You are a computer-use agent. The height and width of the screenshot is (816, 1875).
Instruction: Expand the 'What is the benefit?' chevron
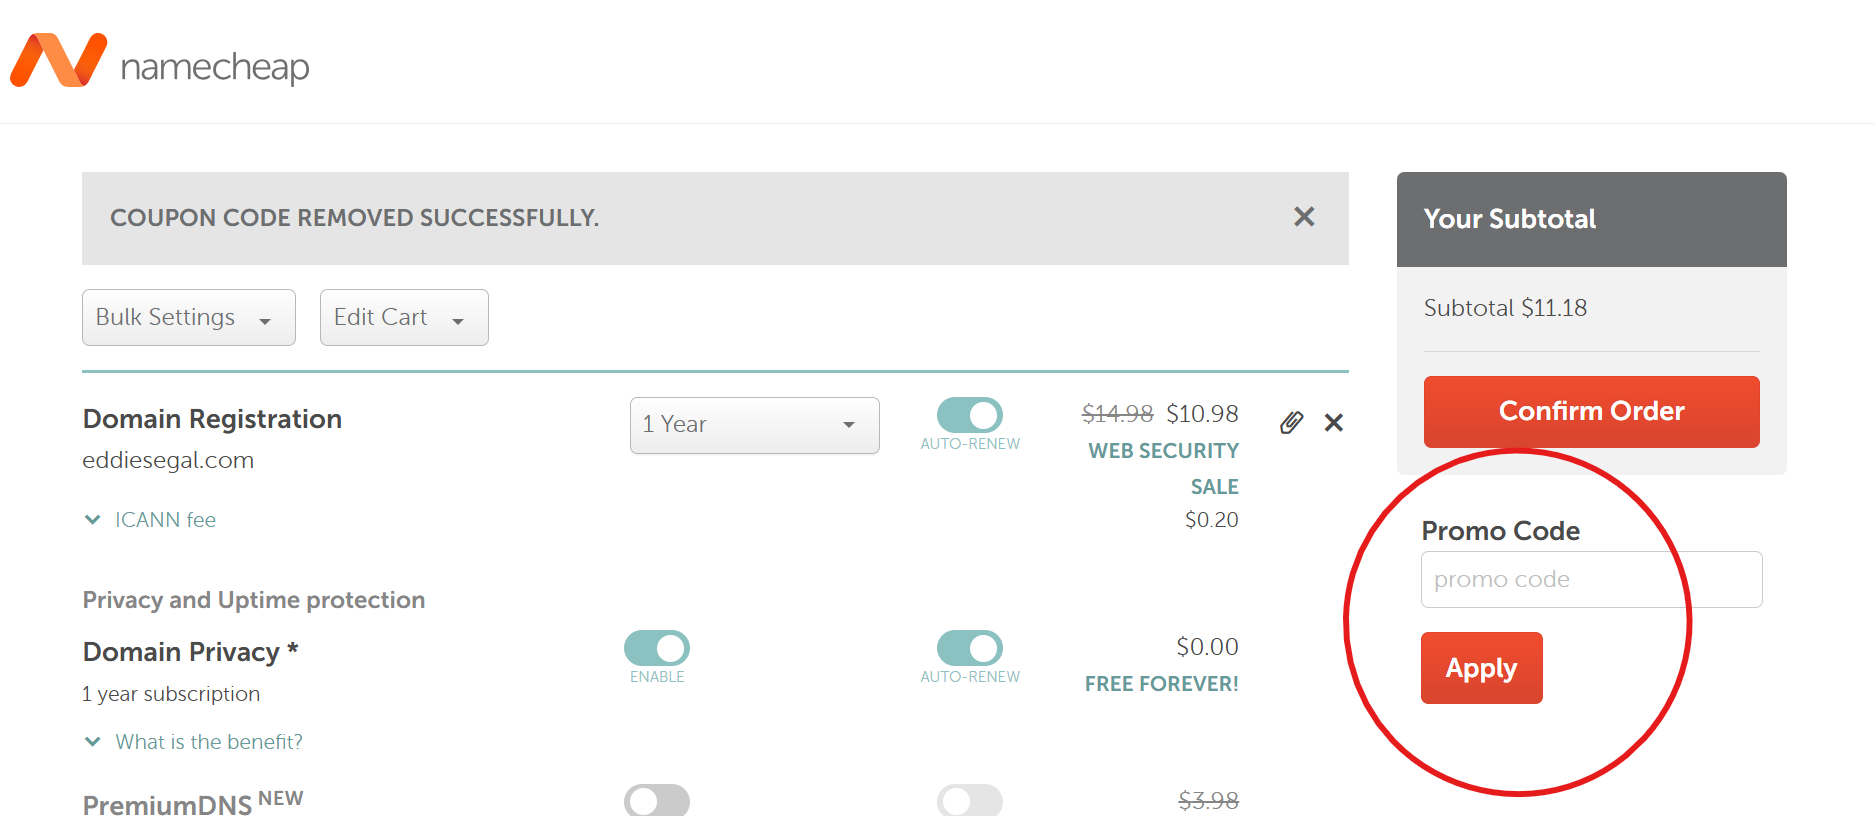click(93, 742)
